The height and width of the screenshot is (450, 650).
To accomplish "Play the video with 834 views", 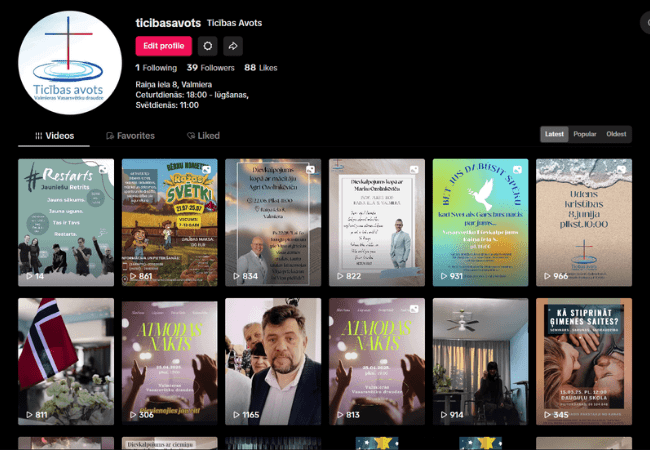I will click(273, 222).
